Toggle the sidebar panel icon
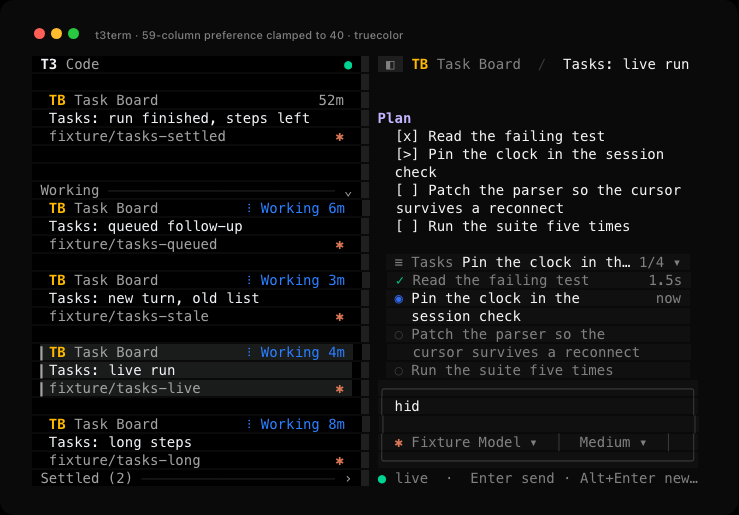The image size is (739, 515). coord(390,65)
